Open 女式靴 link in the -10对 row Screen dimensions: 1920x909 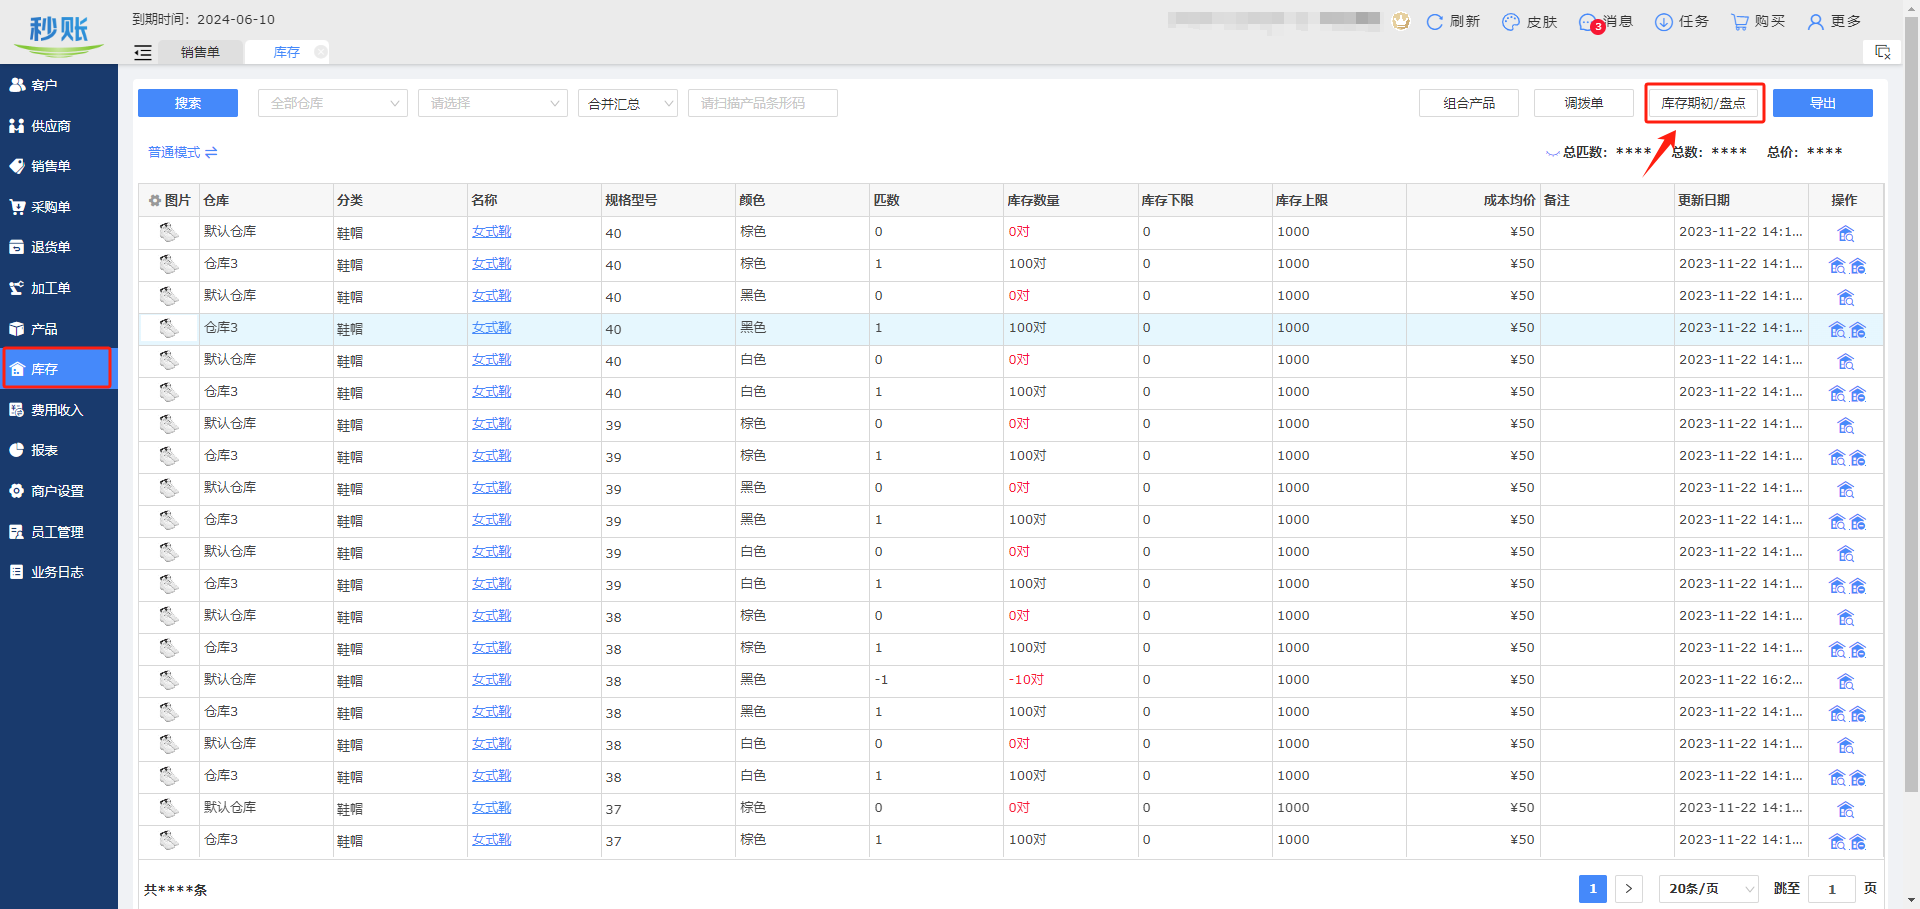point(492,680)
